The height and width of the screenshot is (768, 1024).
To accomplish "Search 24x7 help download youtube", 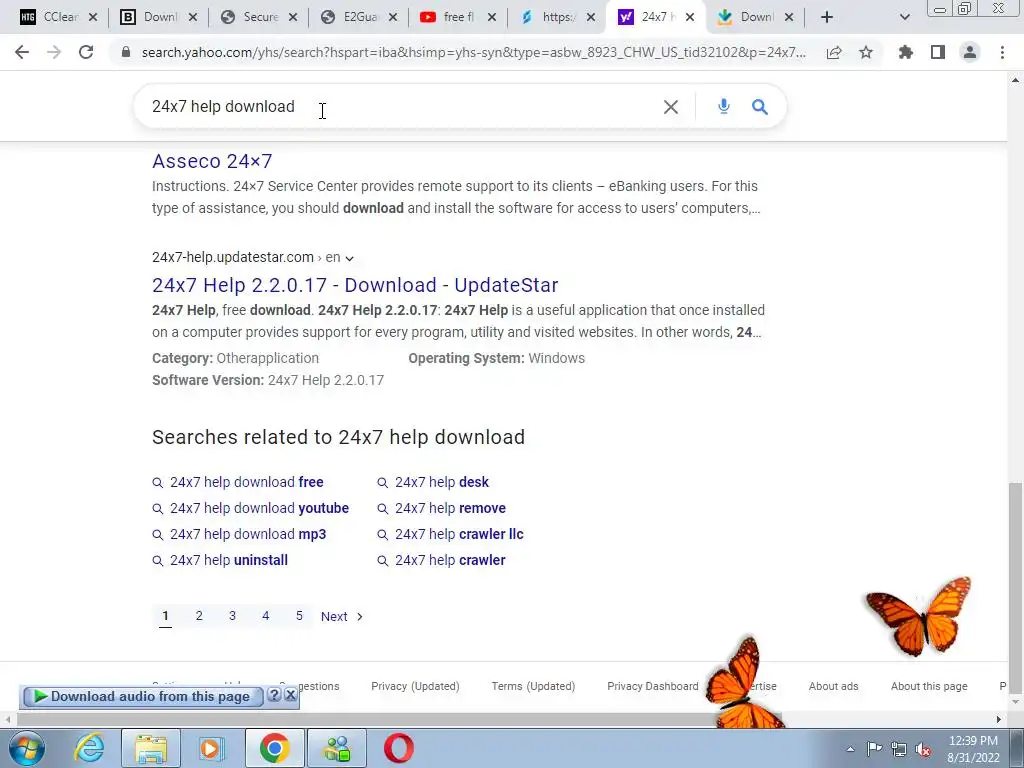I will click(x=259, y=508).
